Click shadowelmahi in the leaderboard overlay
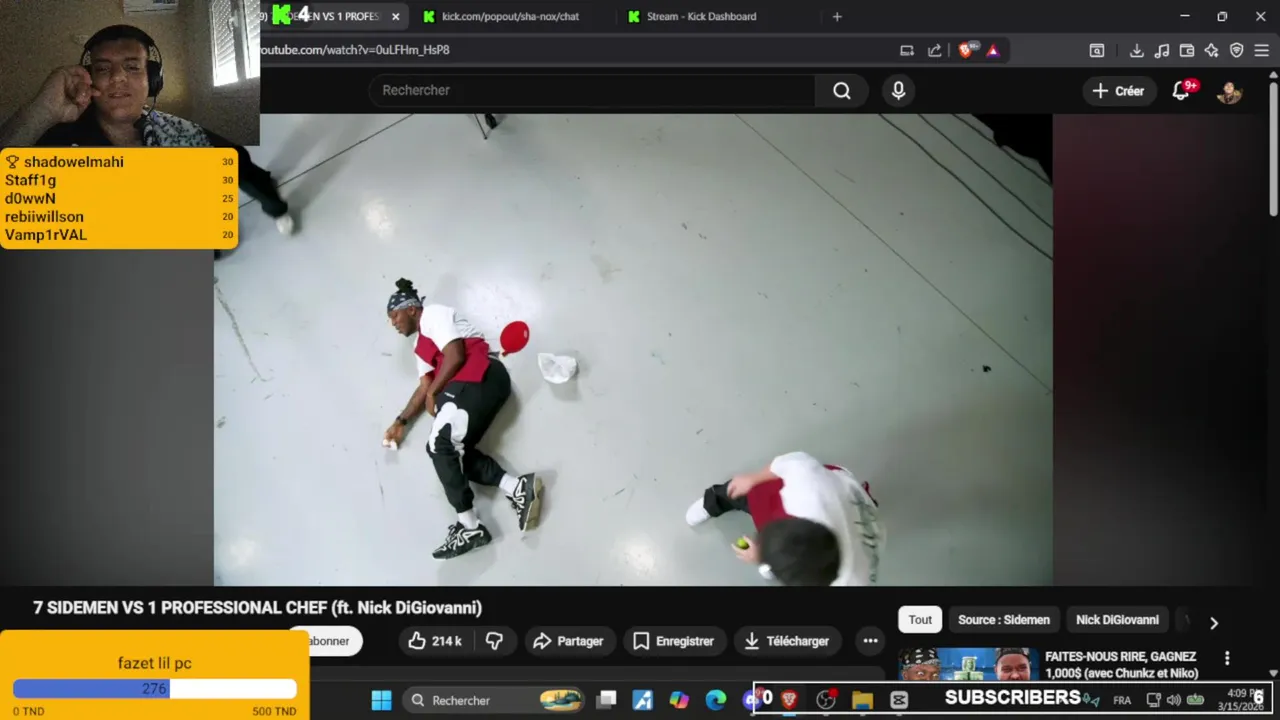This screenshot has height=720, width=1280. pos(74,162)
